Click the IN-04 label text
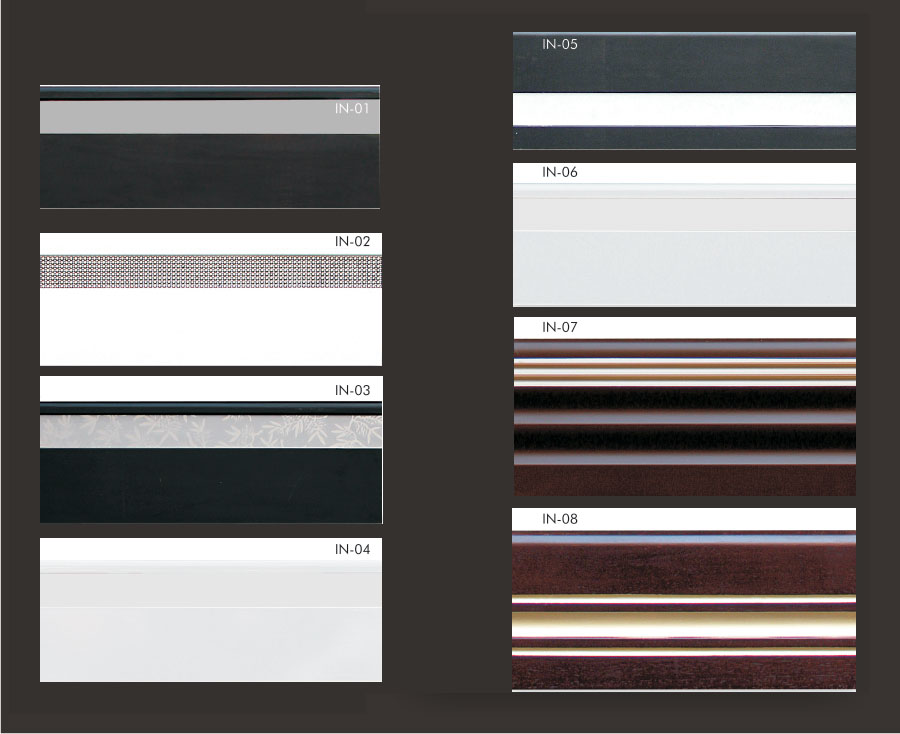Viewport: 900px width, 734px height. click(352, 549)
